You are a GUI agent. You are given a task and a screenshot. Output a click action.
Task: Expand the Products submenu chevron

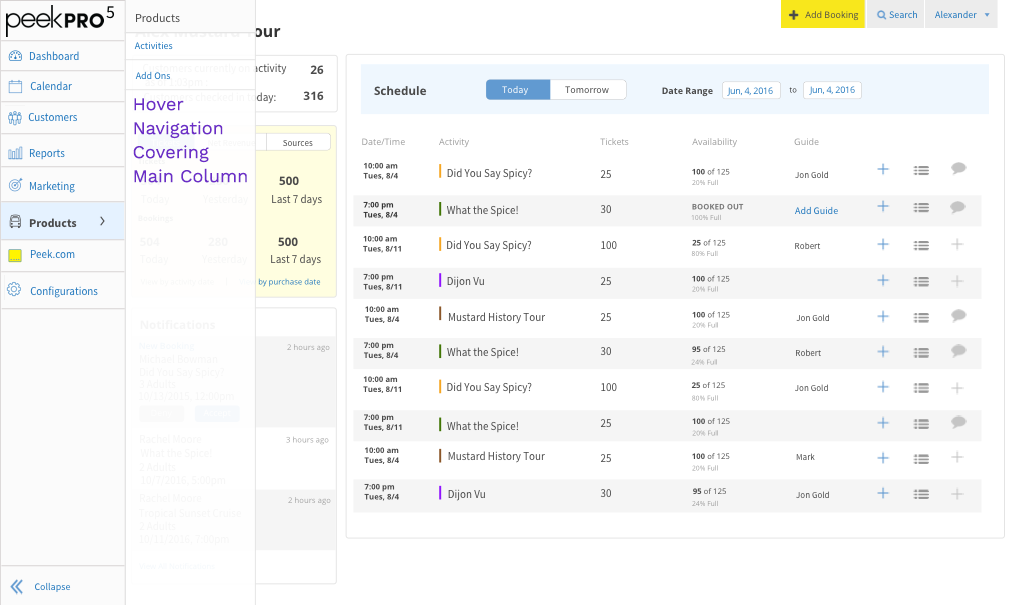pyautogui.click(x=103, y=221)
